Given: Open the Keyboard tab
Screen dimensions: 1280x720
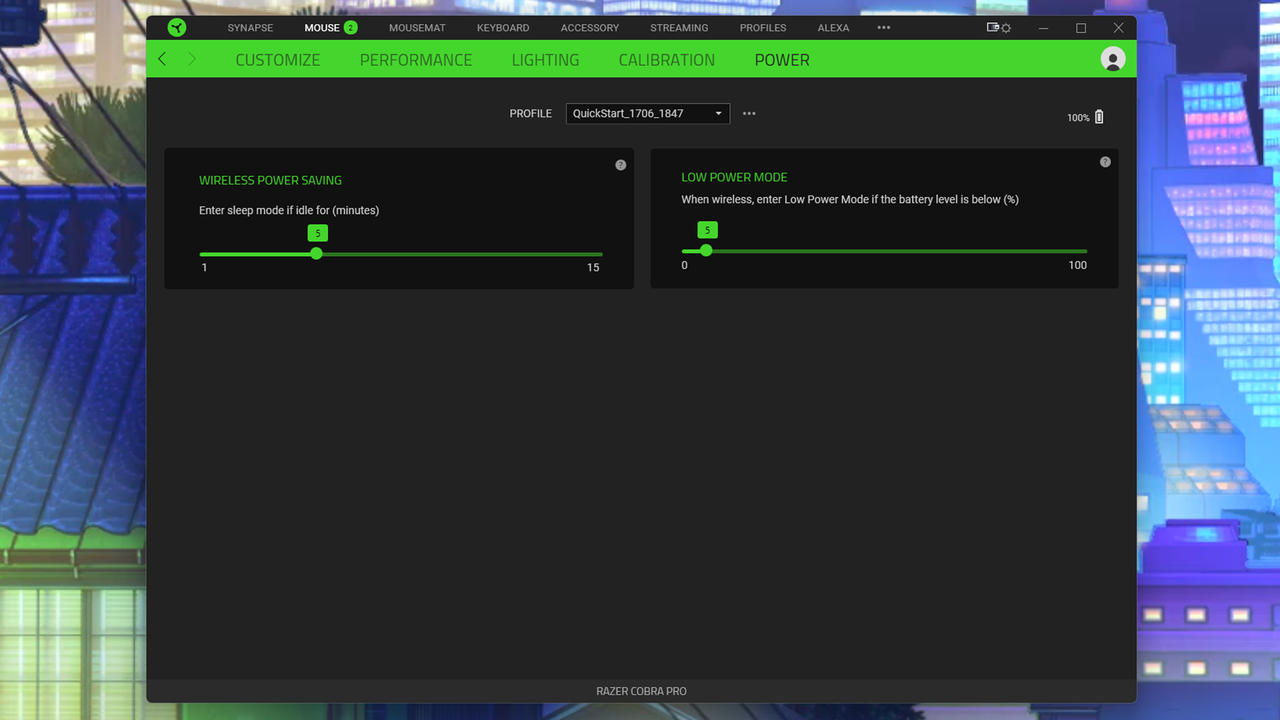Looking at the screenshot, I should point(503,28).
